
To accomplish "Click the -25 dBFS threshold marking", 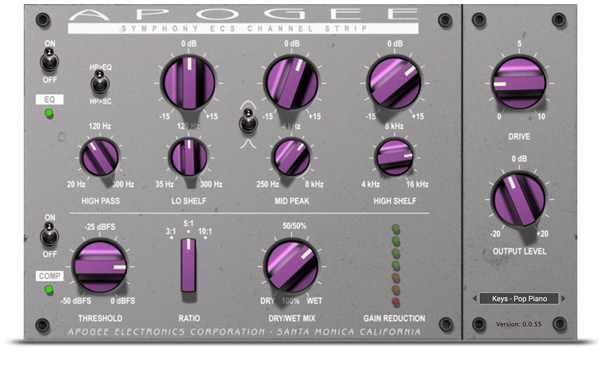I will click(99, 227).
